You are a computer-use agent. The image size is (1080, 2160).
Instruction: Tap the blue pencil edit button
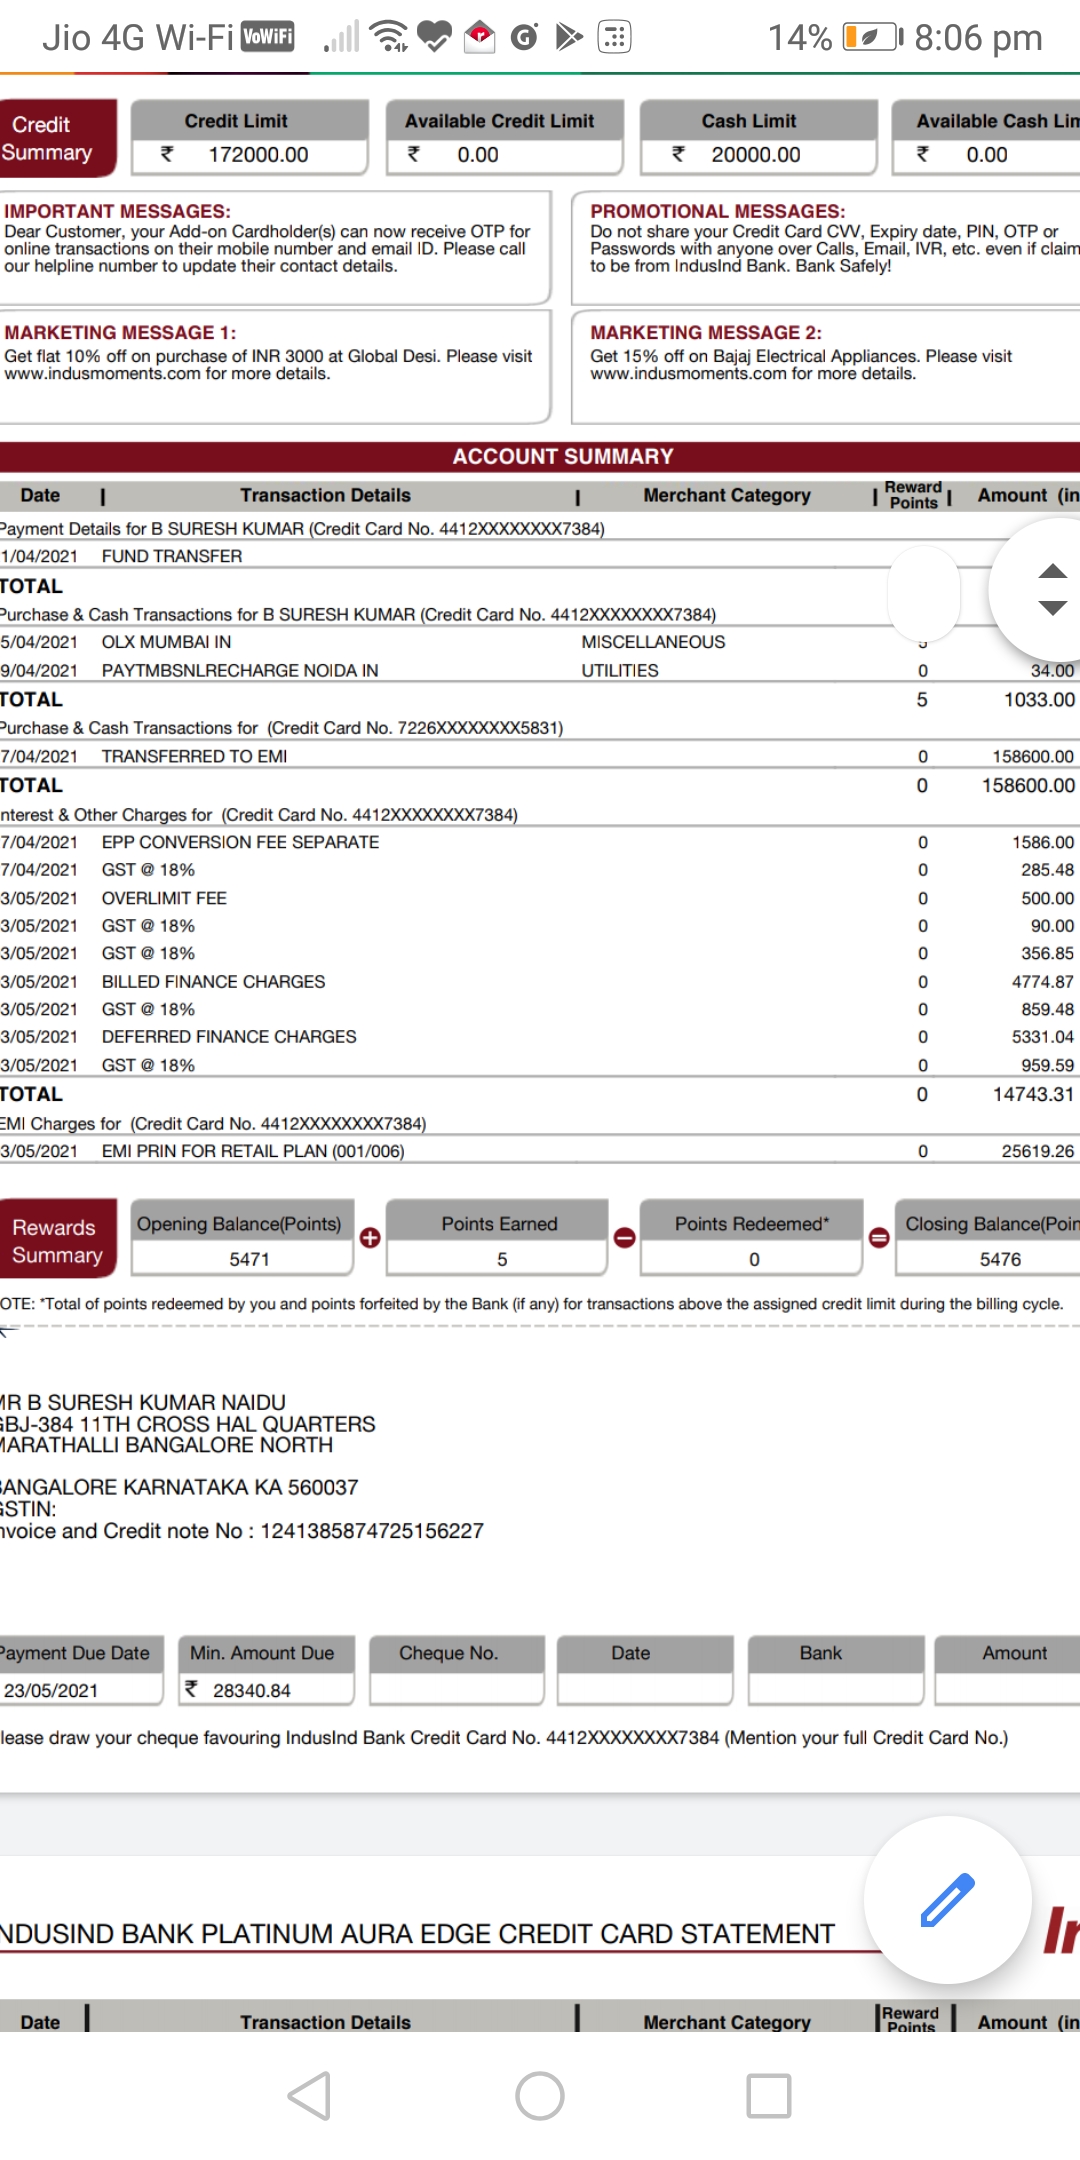tap(947, 1900)
